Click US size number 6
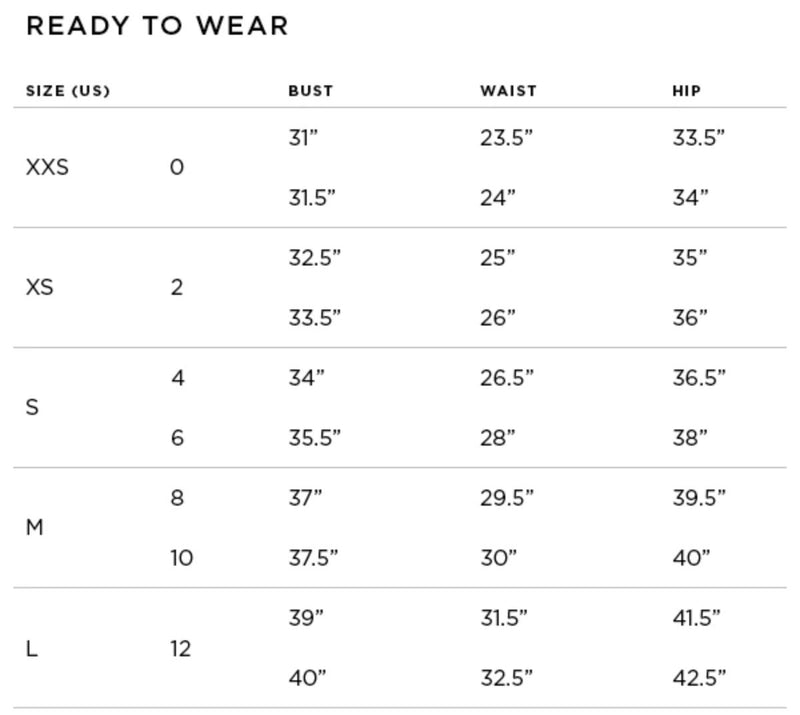 click(177, 438)
